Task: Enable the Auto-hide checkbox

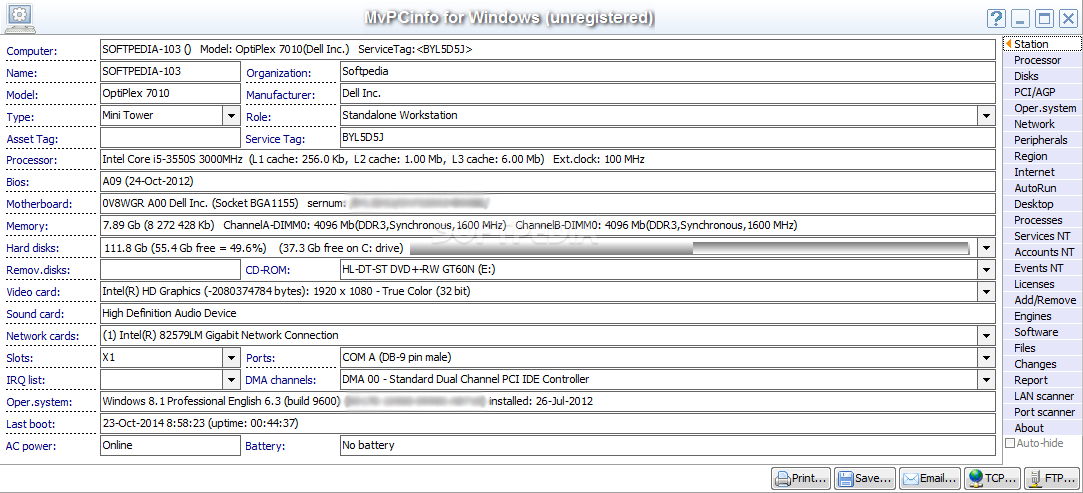Action: point(1010,443)
